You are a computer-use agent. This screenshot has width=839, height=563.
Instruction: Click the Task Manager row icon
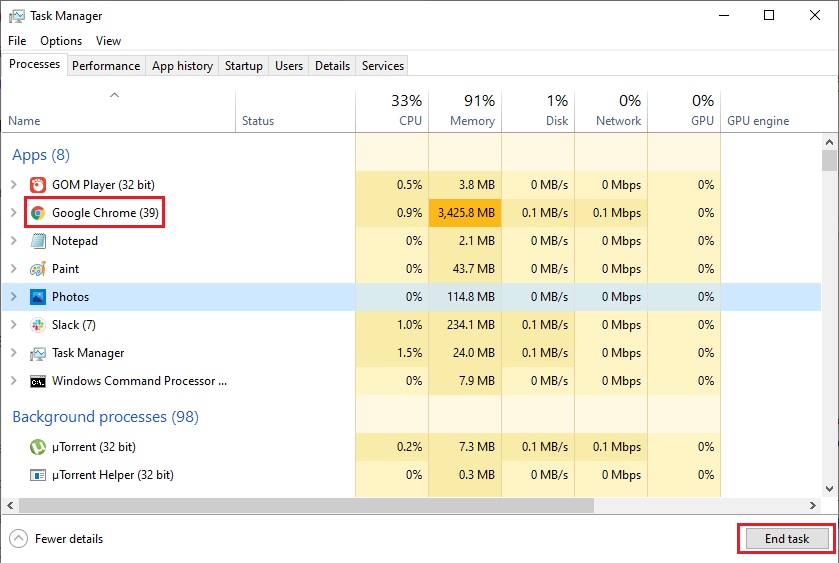[x=37, y=353]
